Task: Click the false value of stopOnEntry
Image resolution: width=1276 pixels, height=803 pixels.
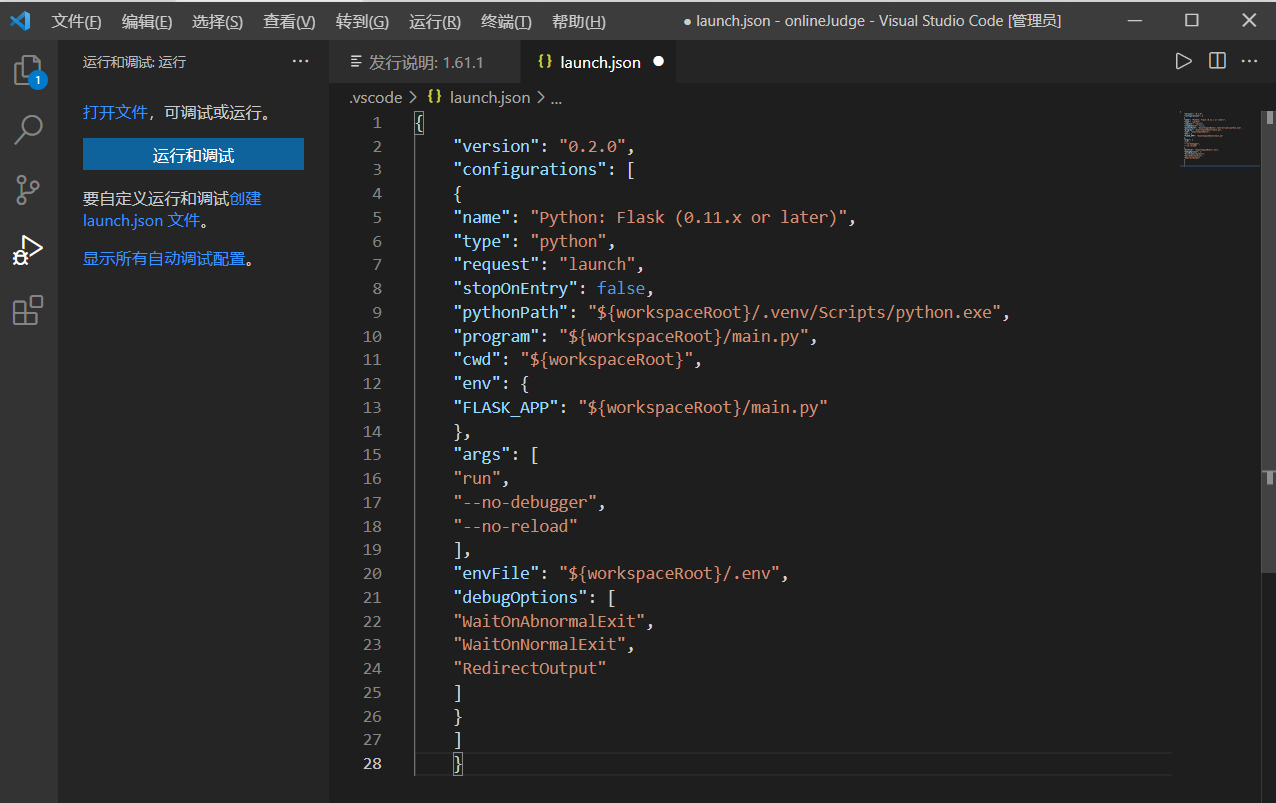Action: tap(621, 288)
